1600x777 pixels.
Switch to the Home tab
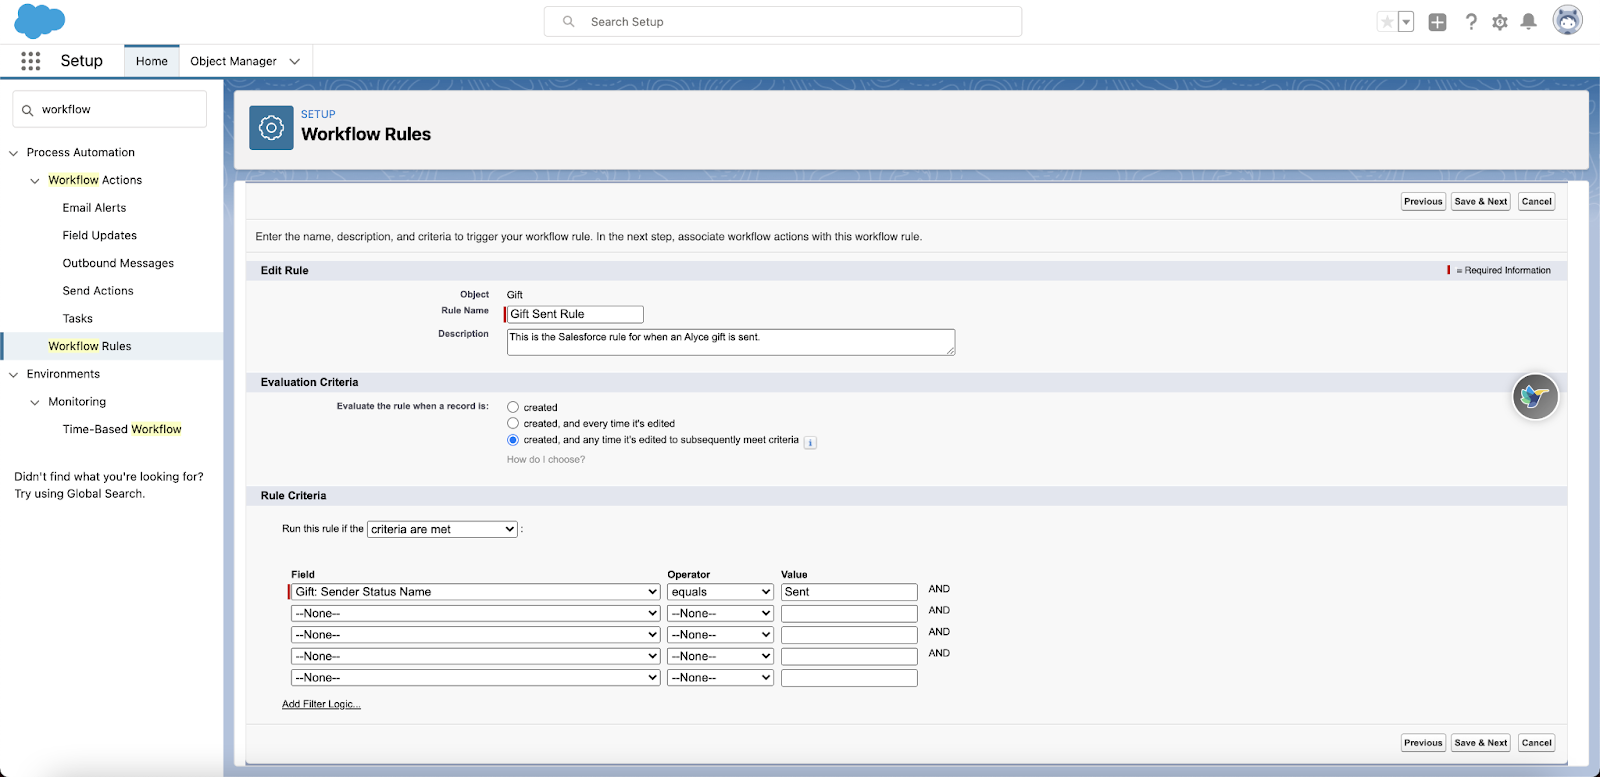[x=152, y=61]
